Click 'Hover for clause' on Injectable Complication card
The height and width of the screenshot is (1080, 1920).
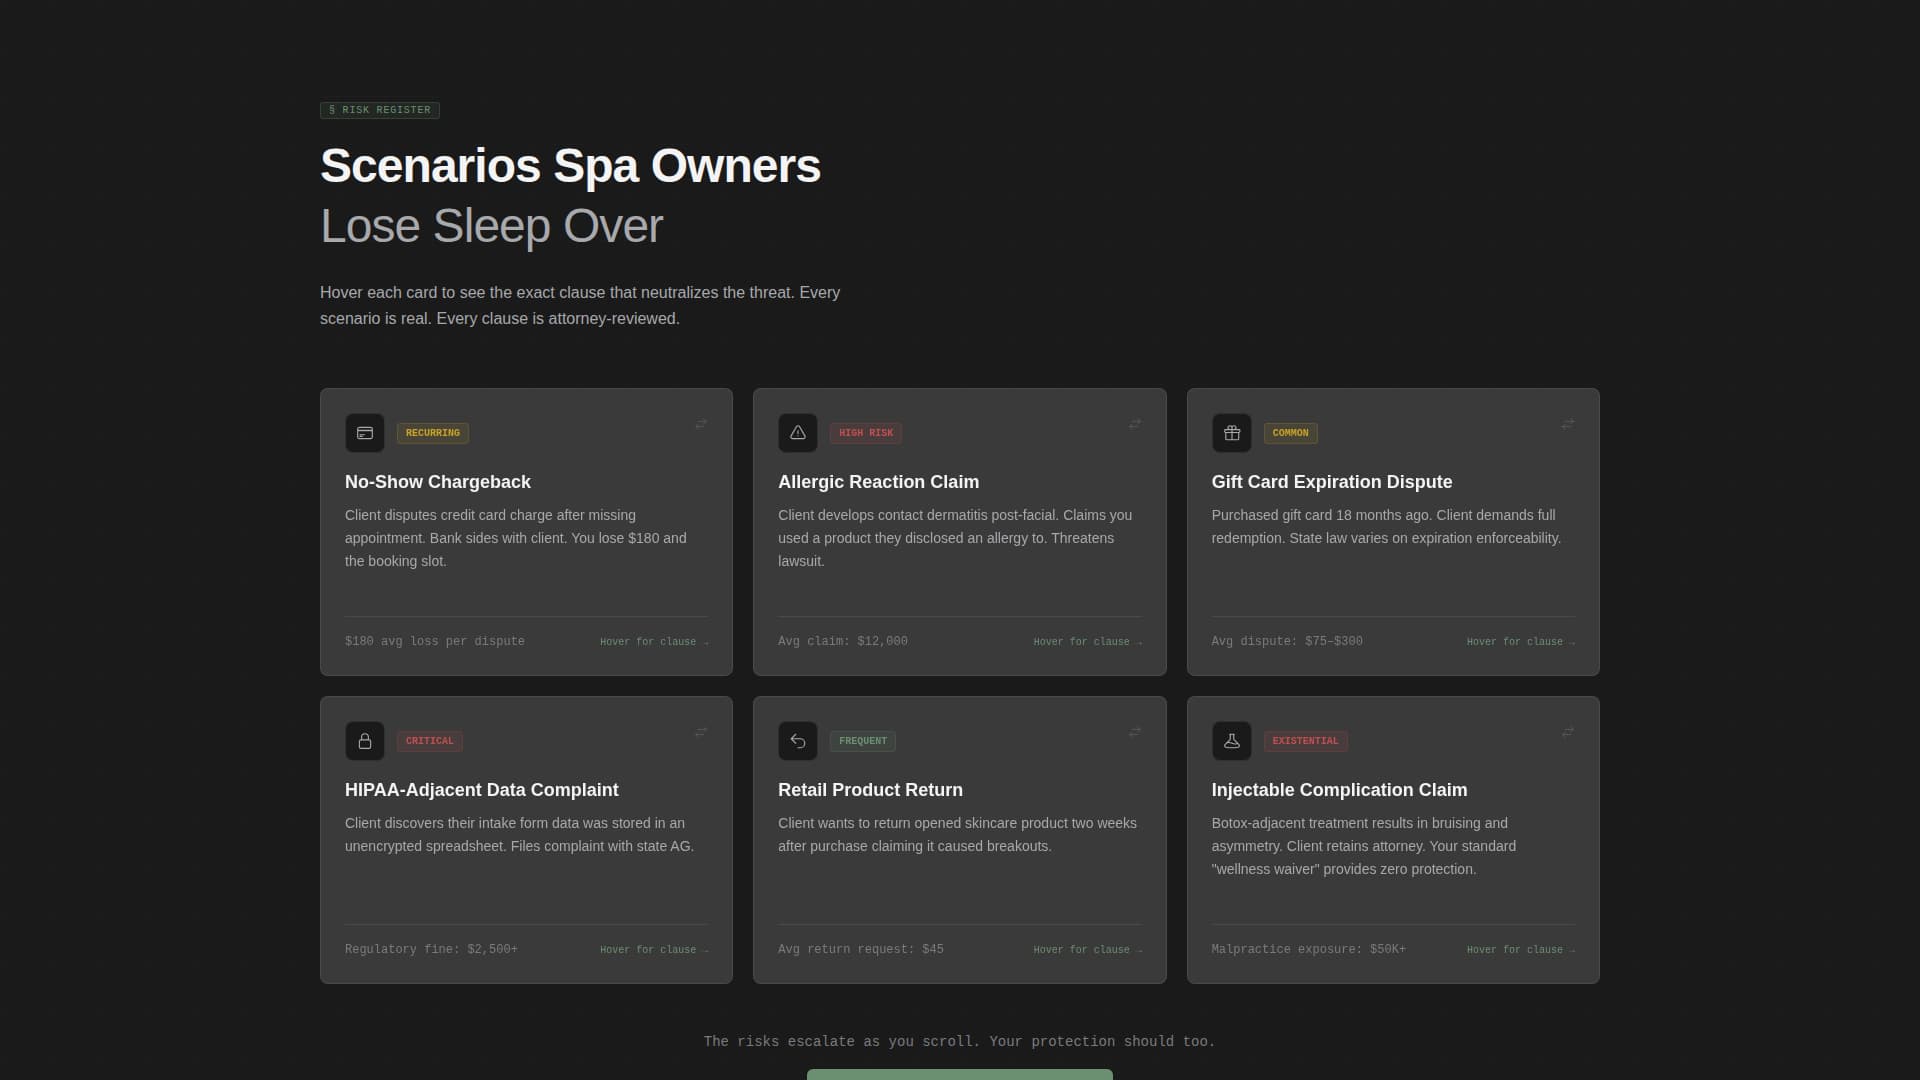[1521, 950]
